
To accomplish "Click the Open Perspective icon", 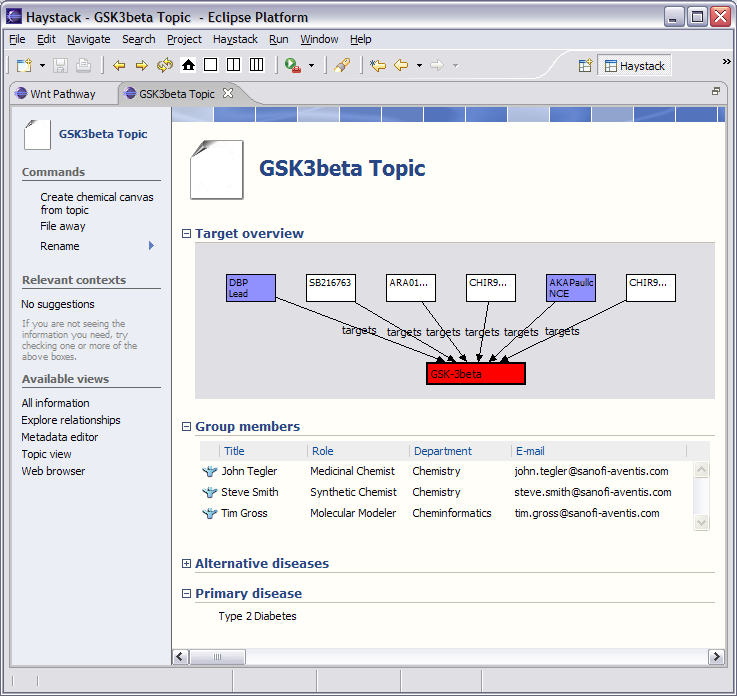I will tap(586, 66).
